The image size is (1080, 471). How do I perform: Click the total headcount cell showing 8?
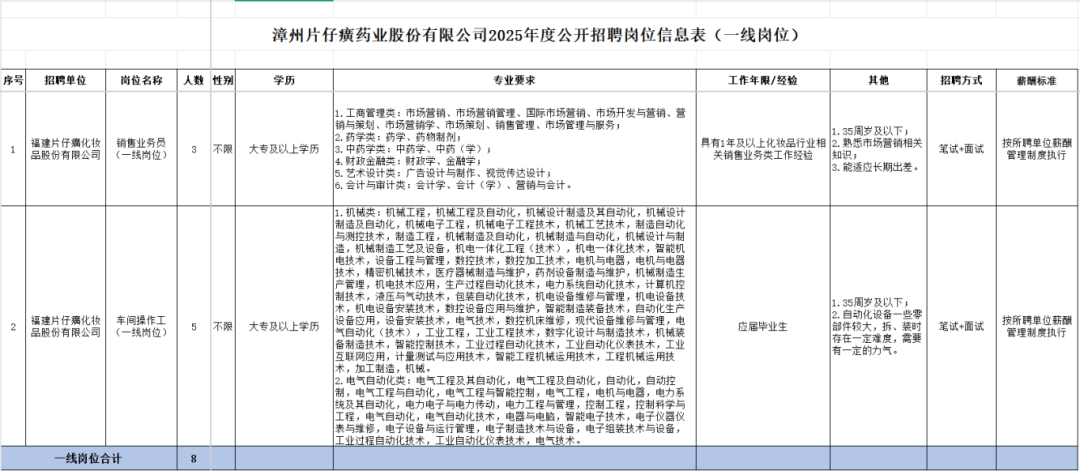pos(193,459)
